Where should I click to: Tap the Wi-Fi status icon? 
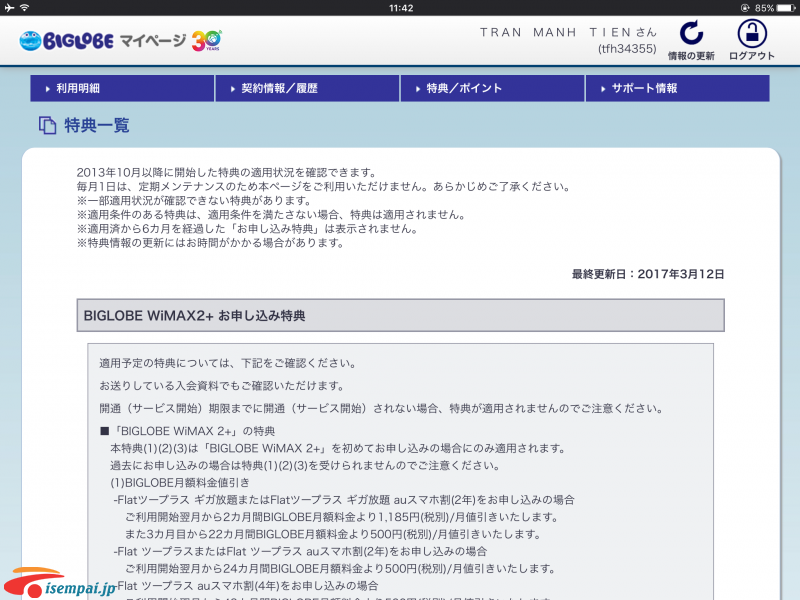[24, 8]
